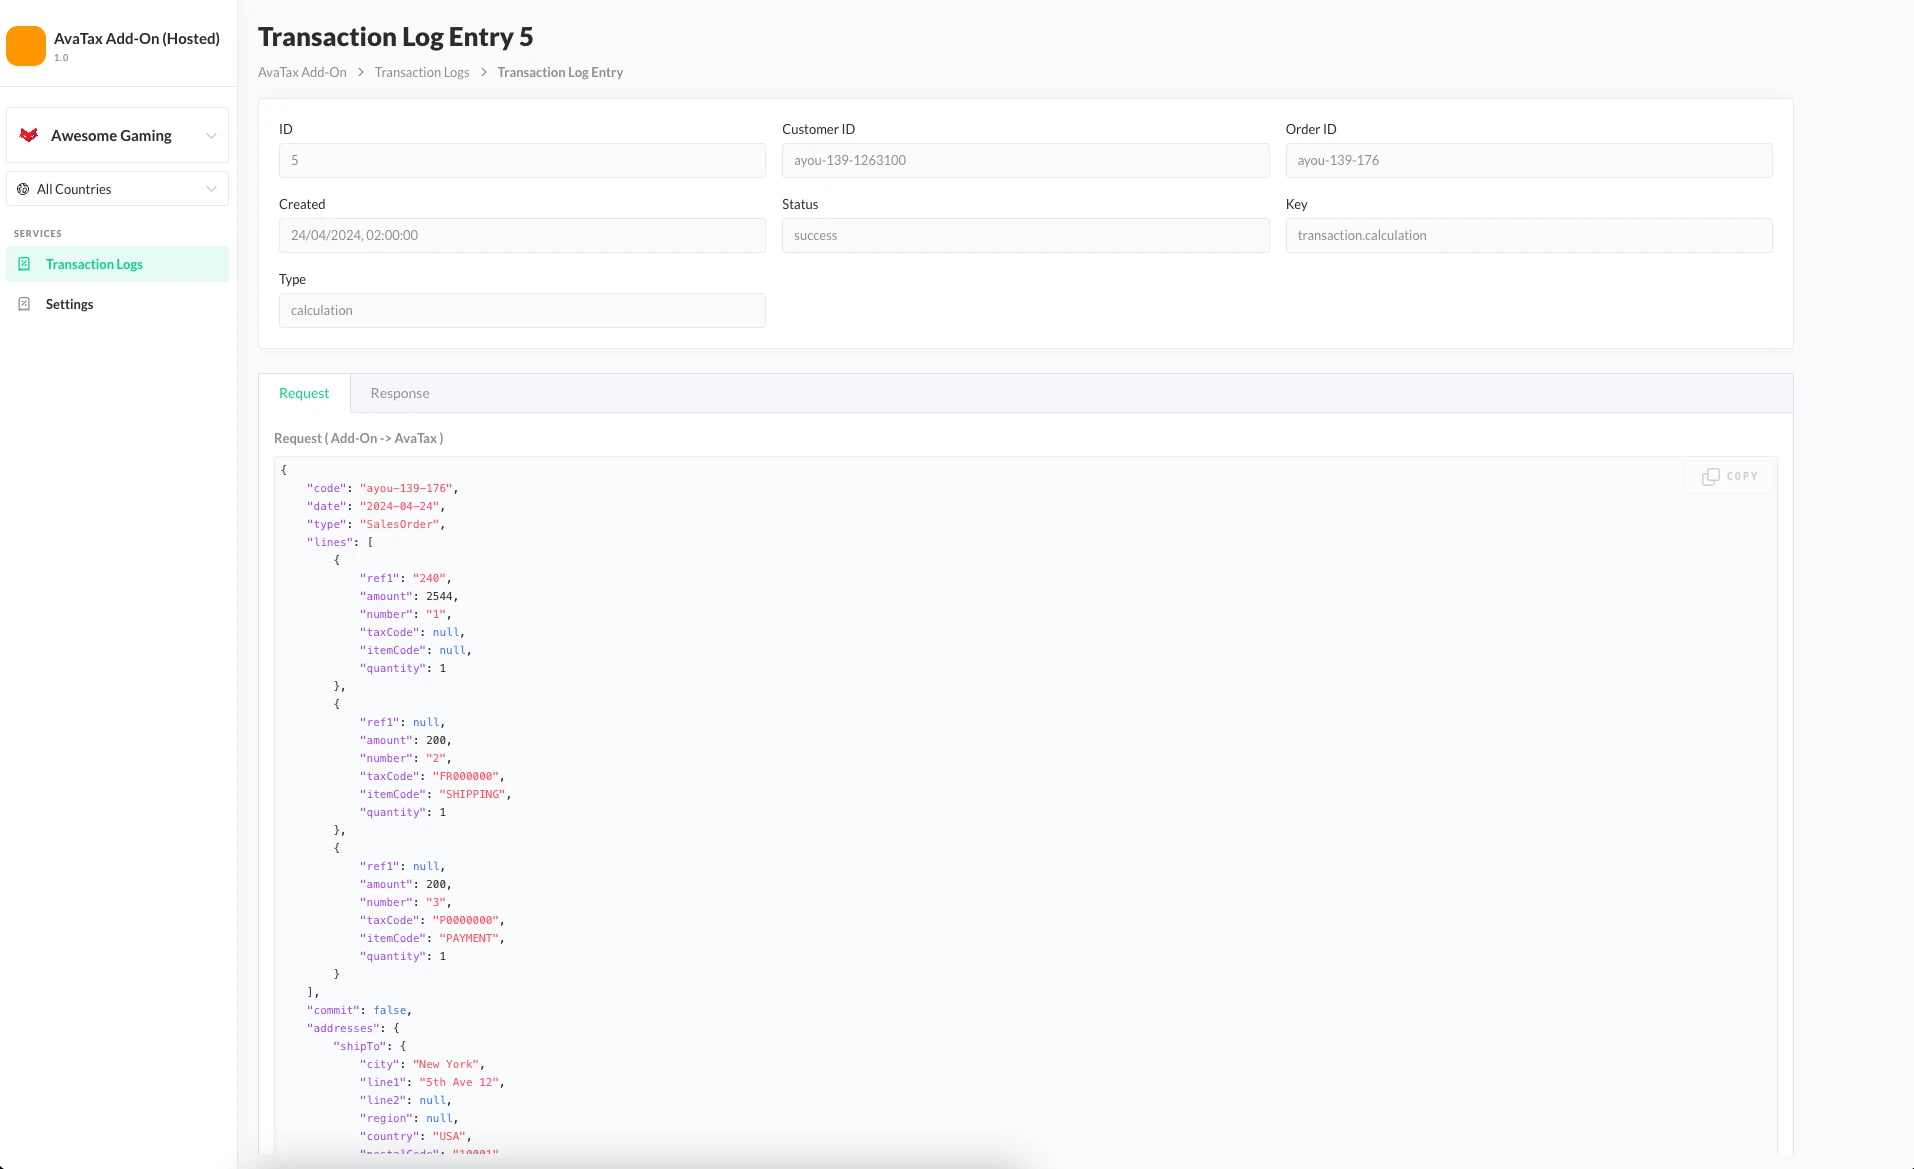Expand the Awesome Gaming store dropdown
This screenshot has height=1169, width=1914.
[211, 136]
